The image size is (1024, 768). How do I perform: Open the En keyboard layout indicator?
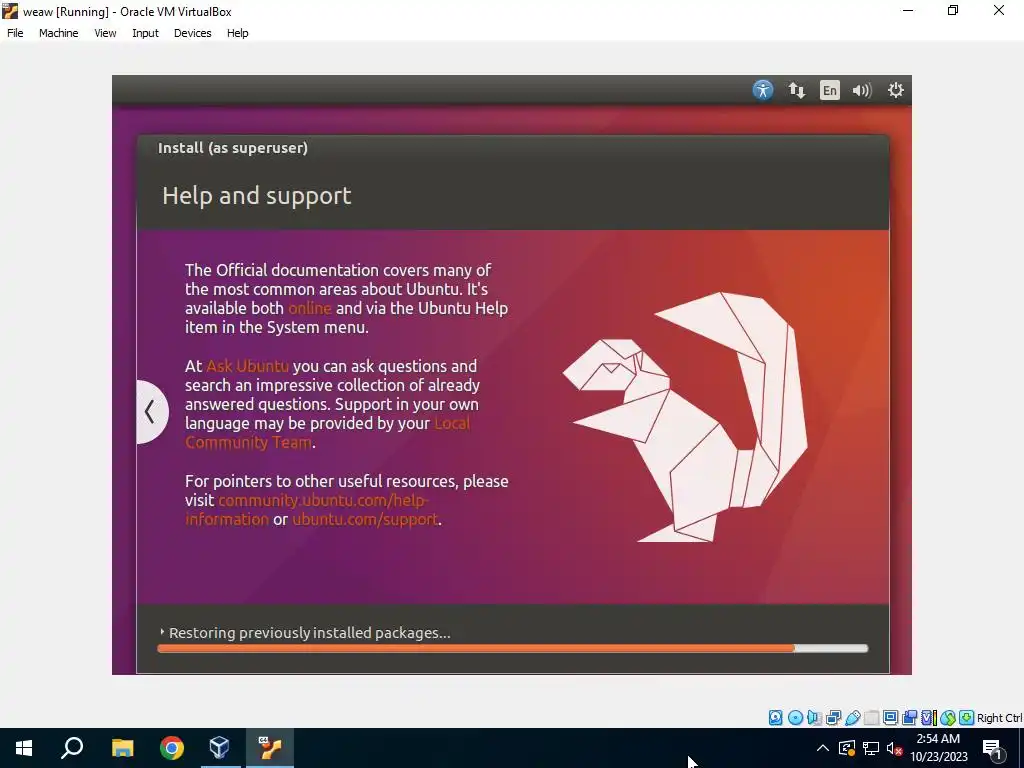(829, 90)
